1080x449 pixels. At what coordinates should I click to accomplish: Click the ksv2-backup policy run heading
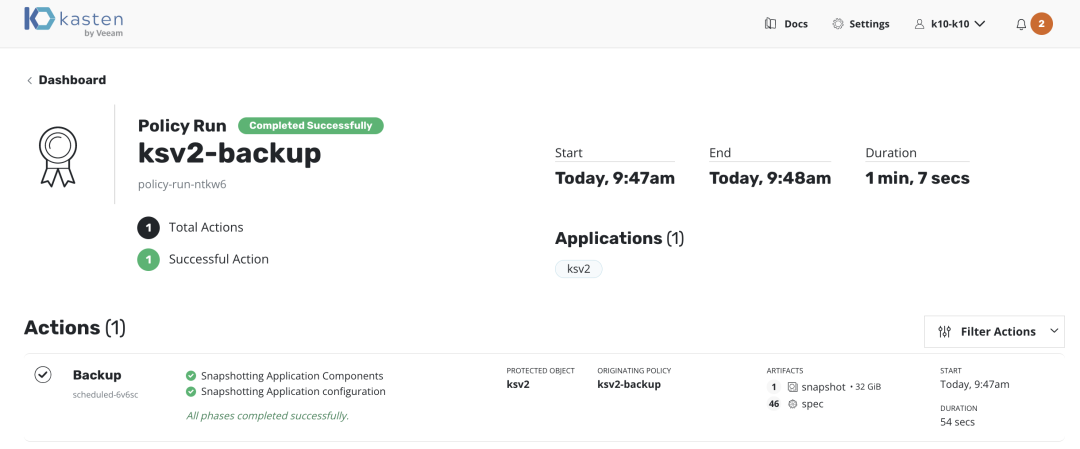point(229,153)
